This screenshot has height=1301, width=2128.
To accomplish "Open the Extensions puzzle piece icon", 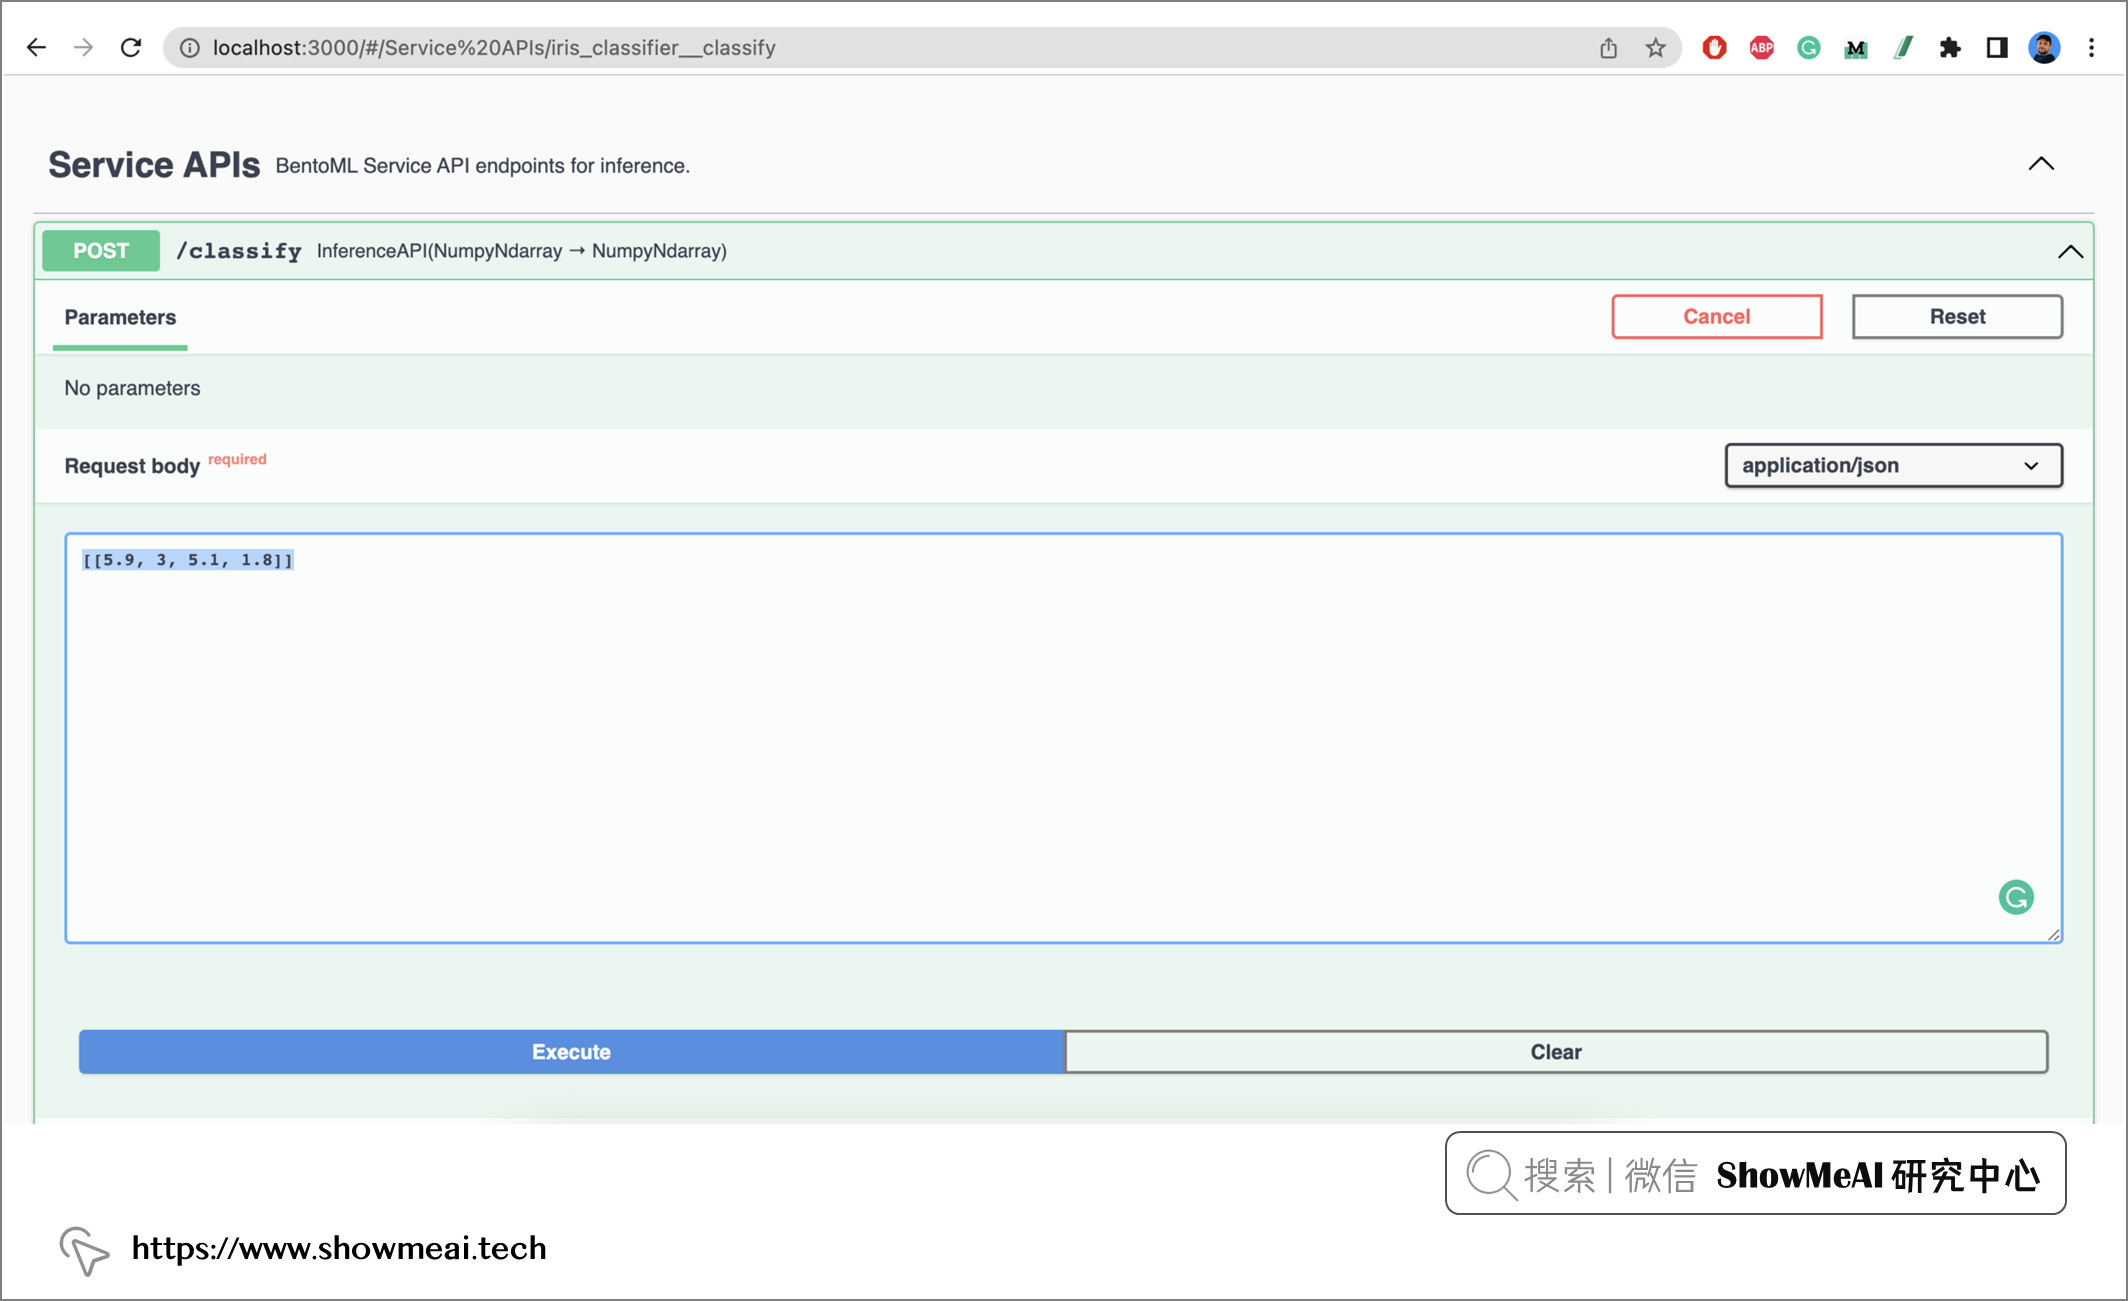I will [1950, 47].
